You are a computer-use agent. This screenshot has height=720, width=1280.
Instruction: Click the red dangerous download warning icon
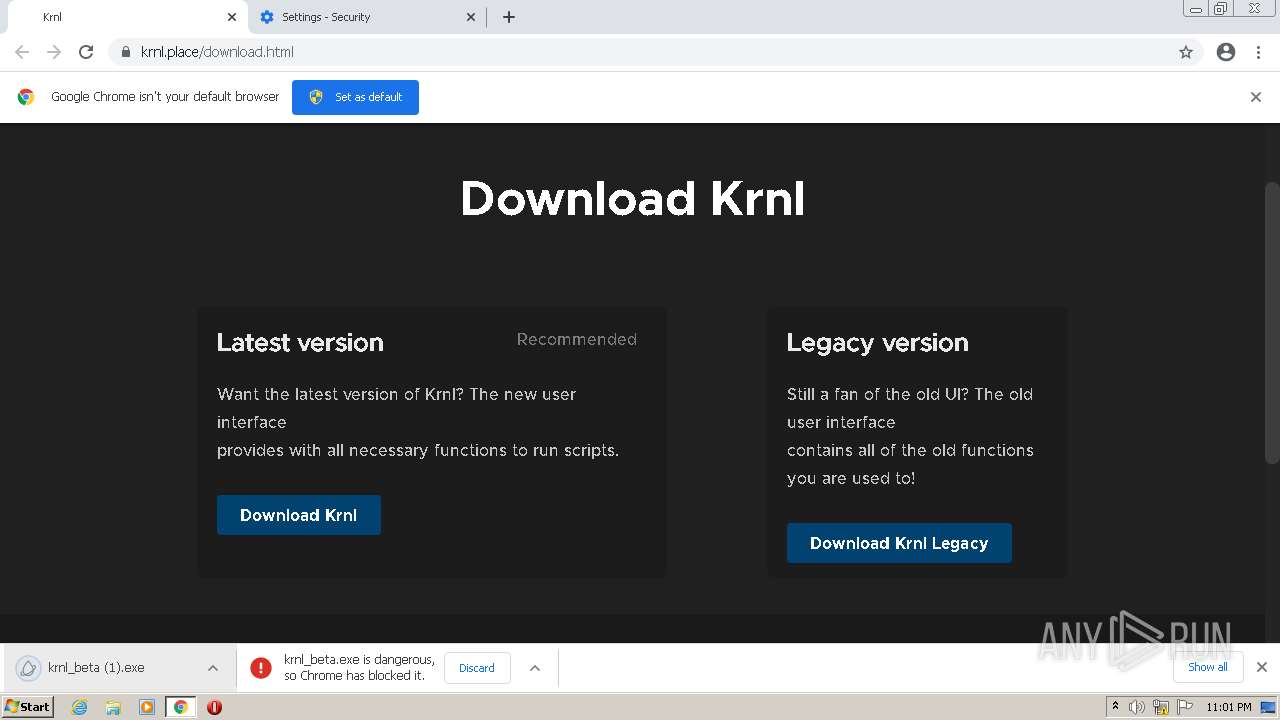[261, 668]
